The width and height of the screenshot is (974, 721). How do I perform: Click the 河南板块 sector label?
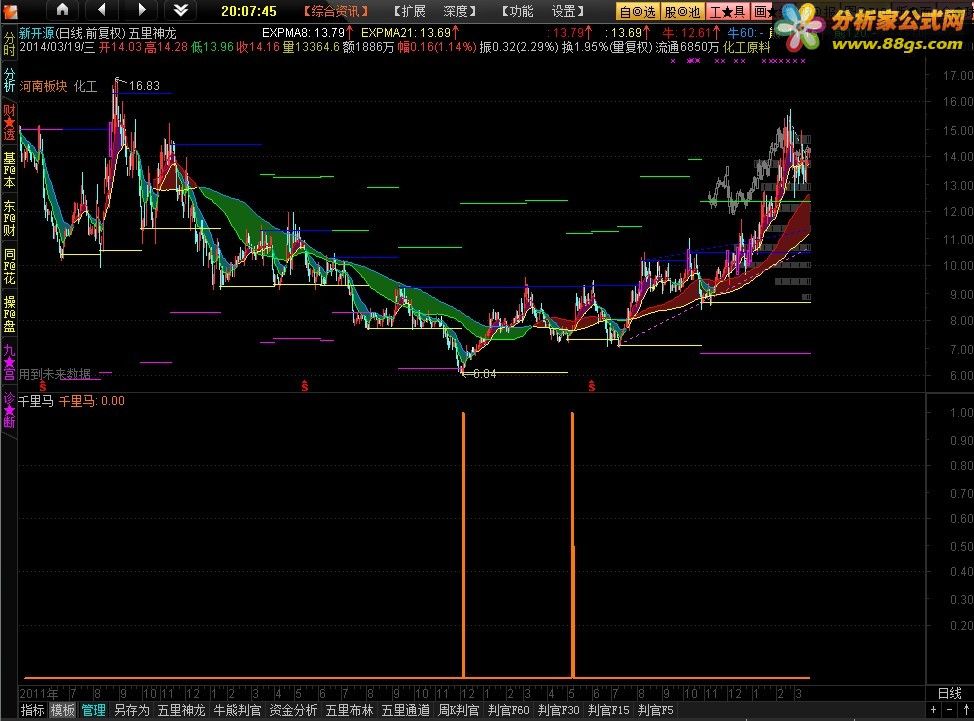point(43,86)
